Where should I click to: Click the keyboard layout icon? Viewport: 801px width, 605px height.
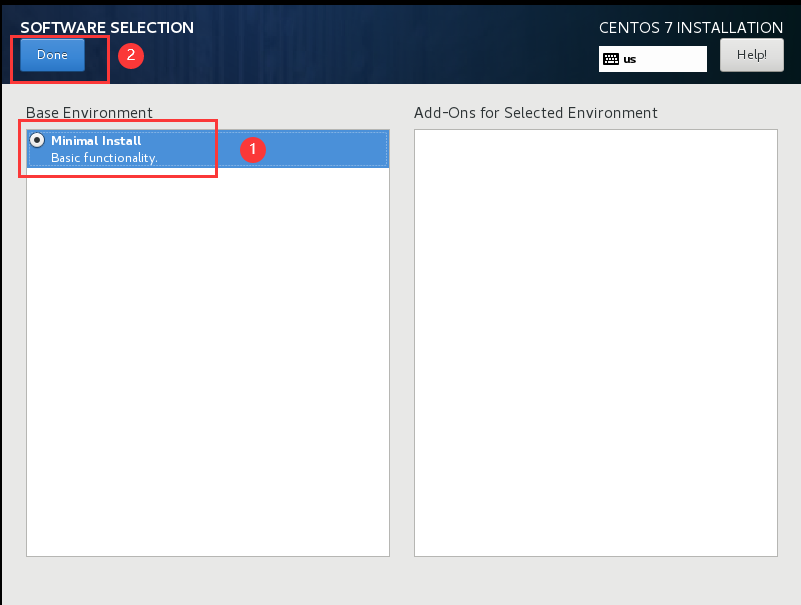(611, 59)
